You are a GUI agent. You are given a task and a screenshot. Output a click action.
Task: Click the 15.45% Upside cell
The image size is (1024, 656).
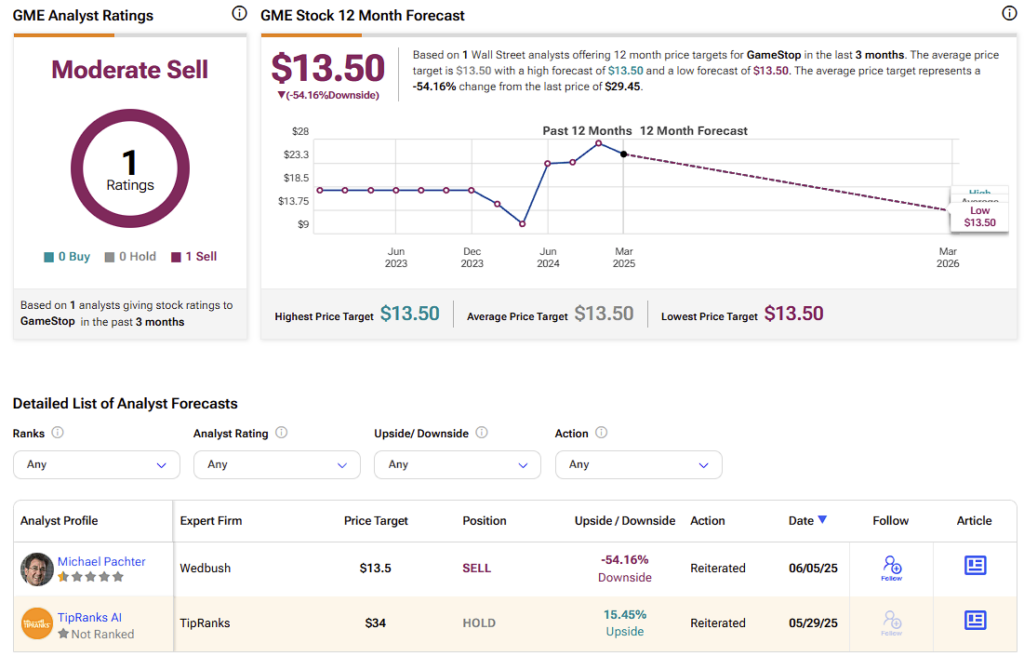pos(625,623)
